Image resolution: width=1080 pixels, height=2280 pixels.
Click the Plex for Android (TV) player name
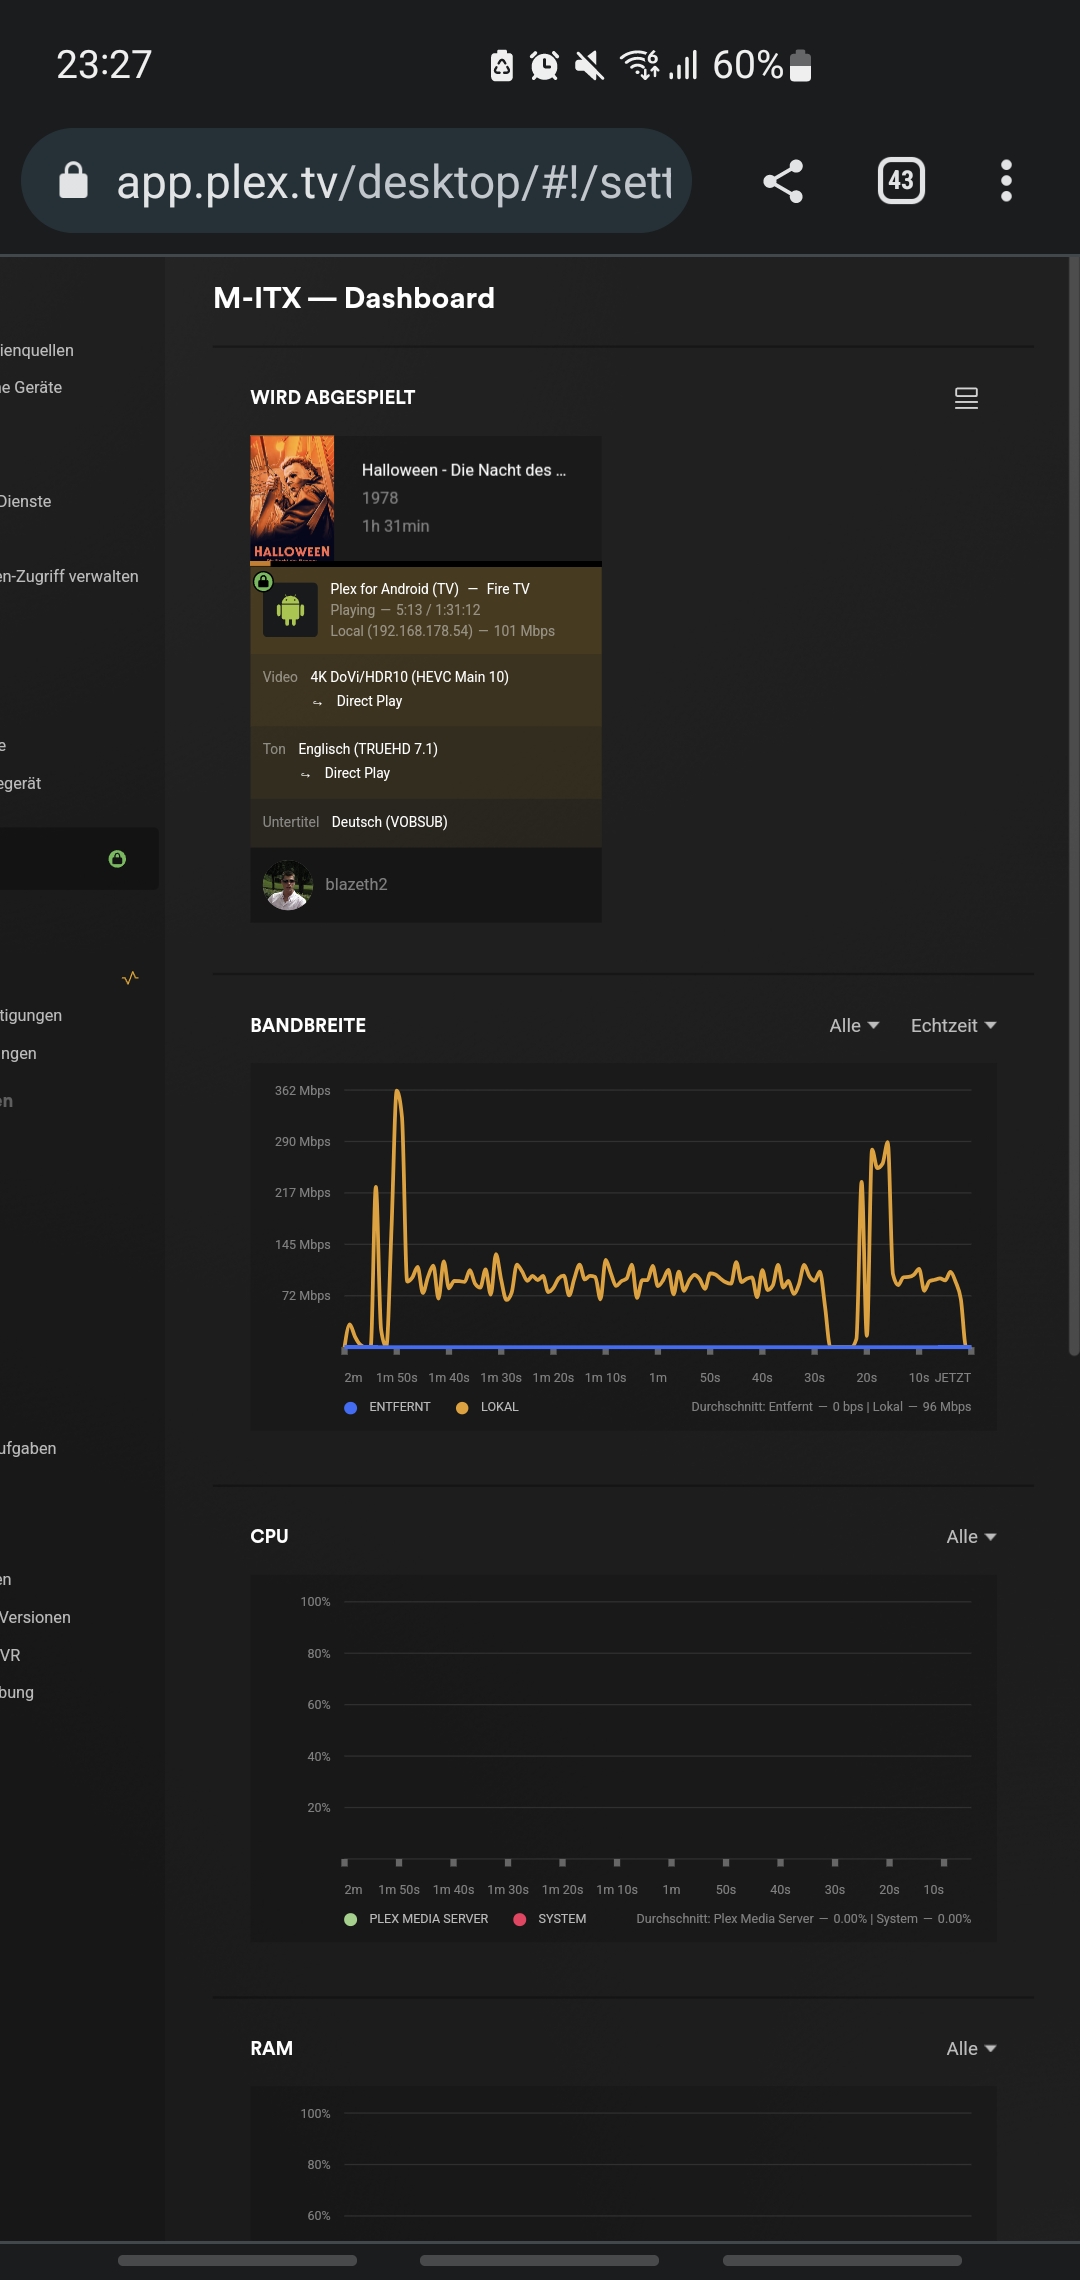click(394, 589)
